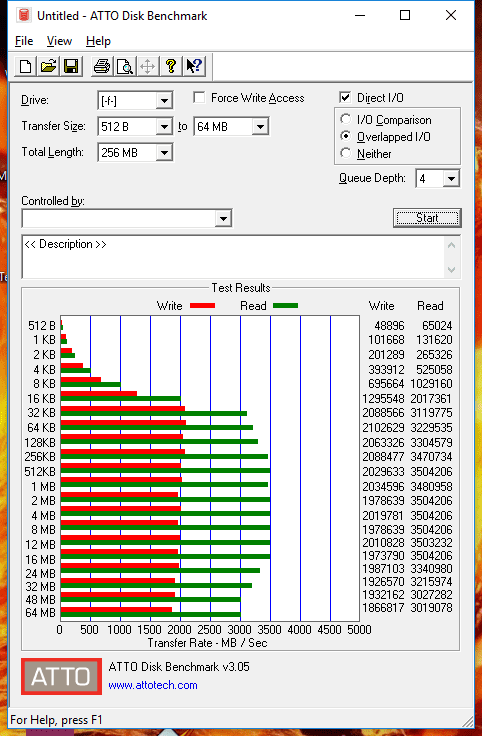The height and width of the screenshot is (736, 482).
Task: Click the Open file toolbar icon
Action: tap(48, 66)
